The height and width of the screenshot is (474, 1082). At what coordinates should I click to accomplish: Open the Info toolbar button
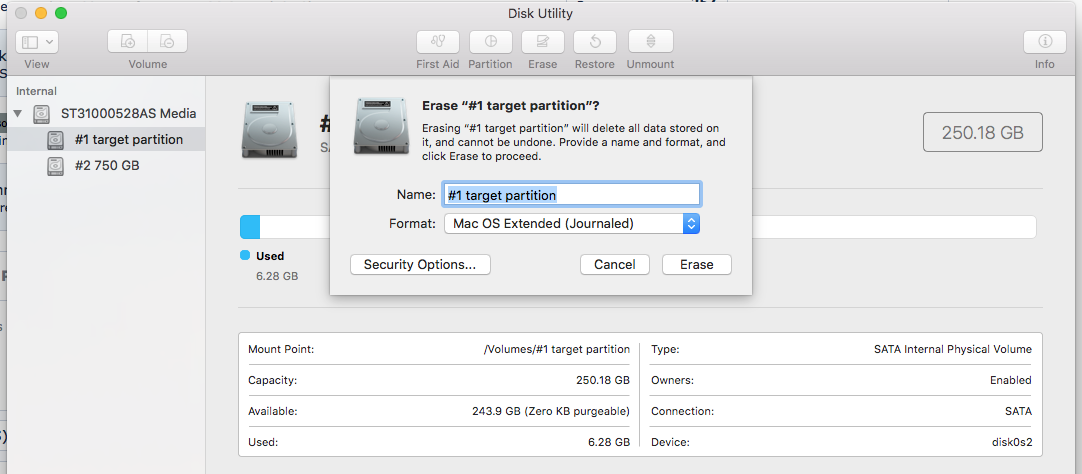(1045, 42)
